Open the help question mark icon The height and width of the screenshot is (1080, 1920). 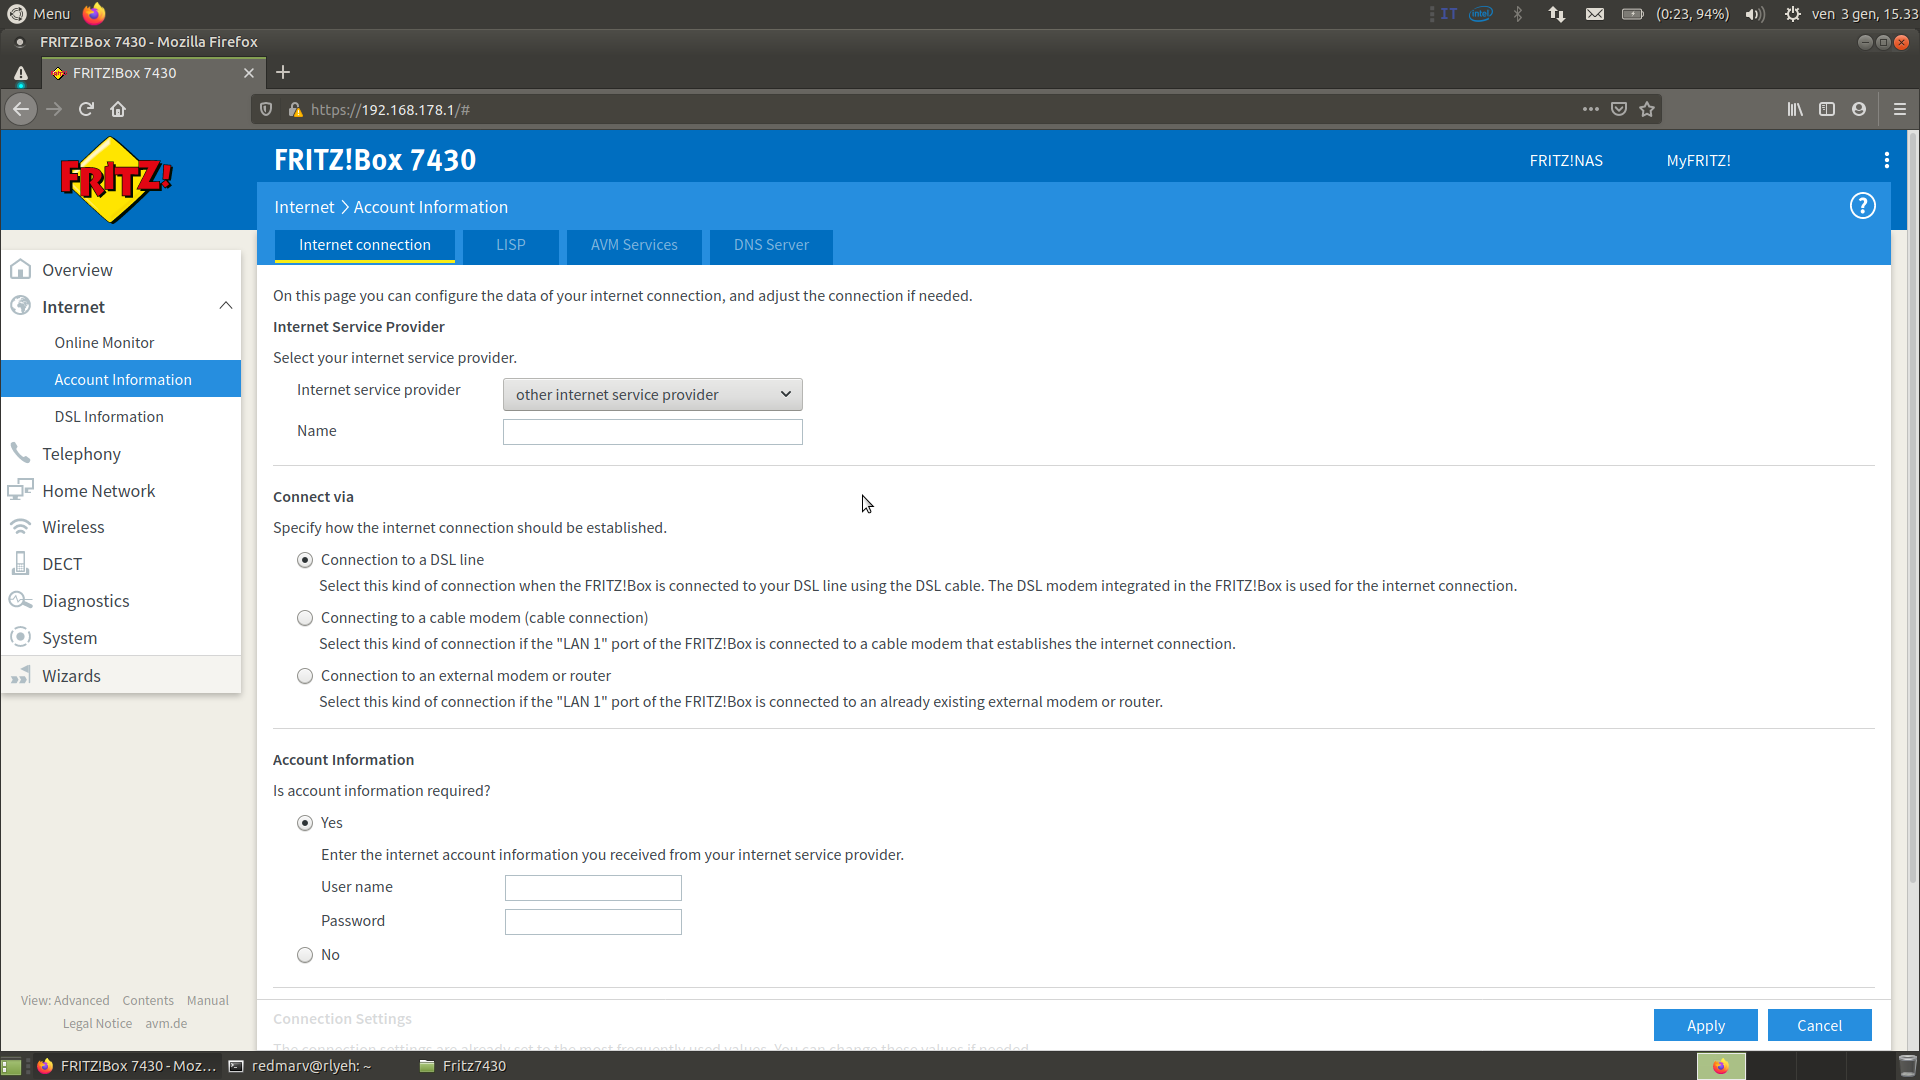tap(1862, 206)
